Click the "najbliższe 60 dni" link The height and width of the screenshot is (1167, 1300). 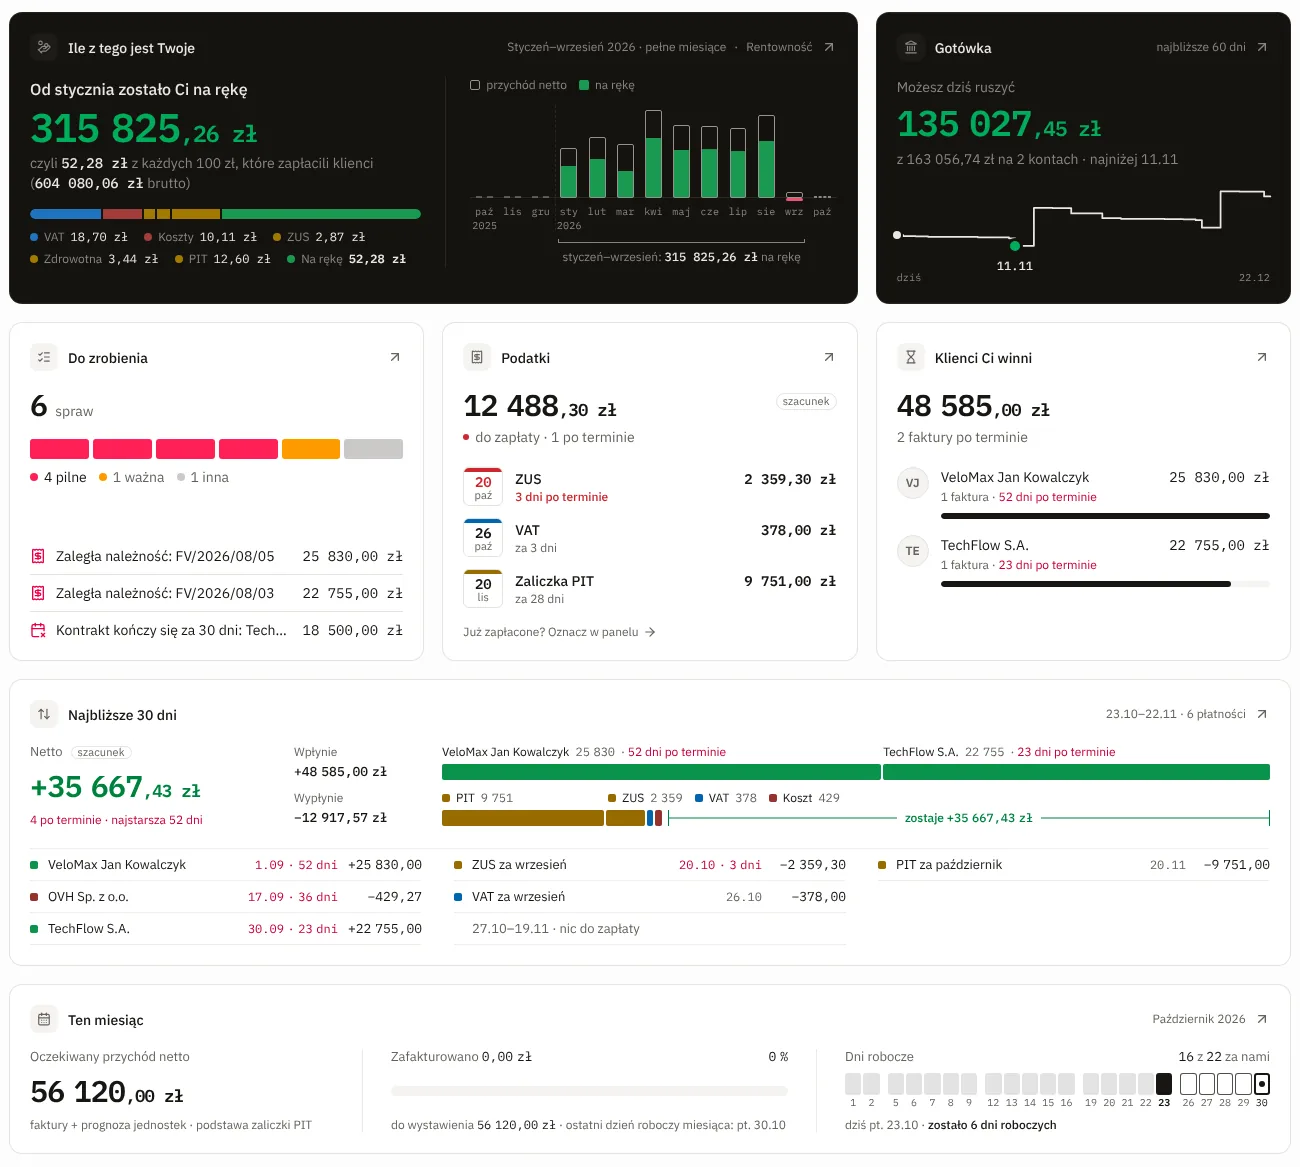[x=1201, y=47]
